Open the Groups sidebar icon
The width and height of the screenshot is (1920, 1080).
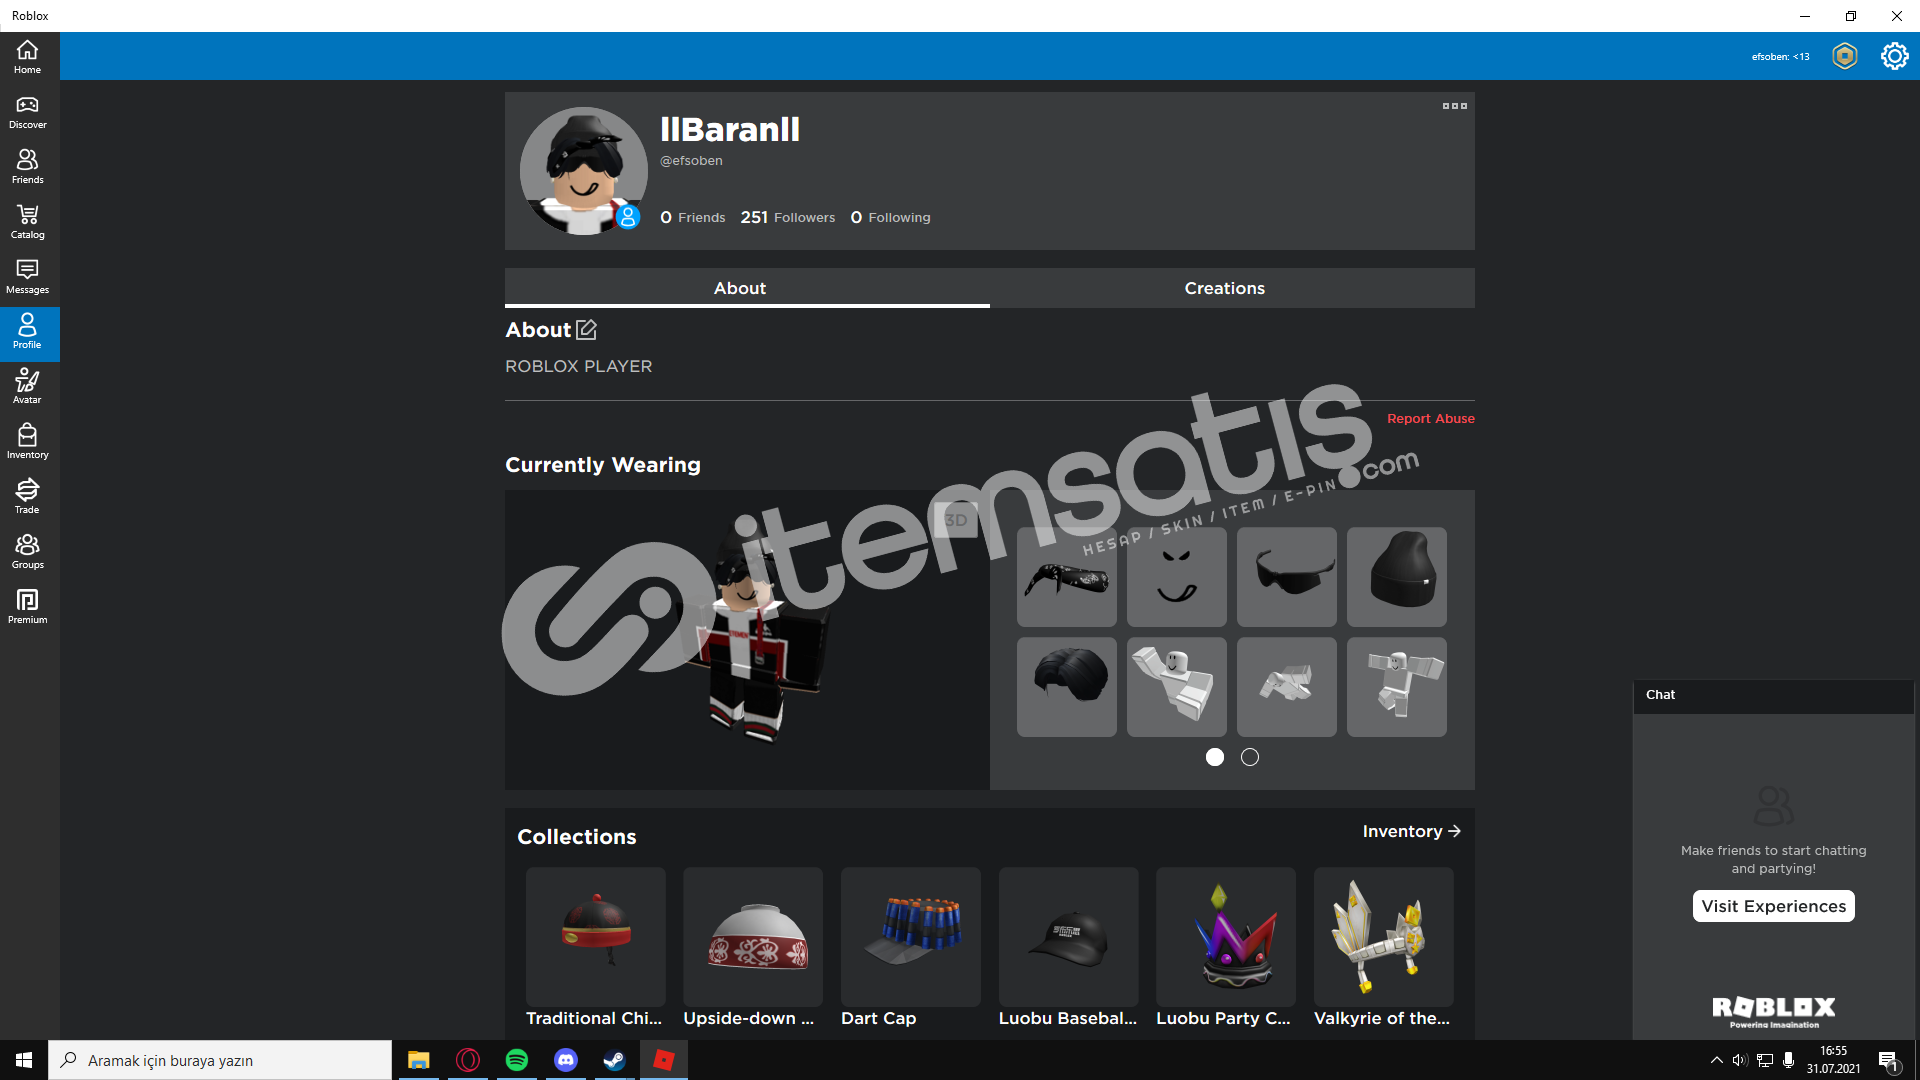(28, 552)
